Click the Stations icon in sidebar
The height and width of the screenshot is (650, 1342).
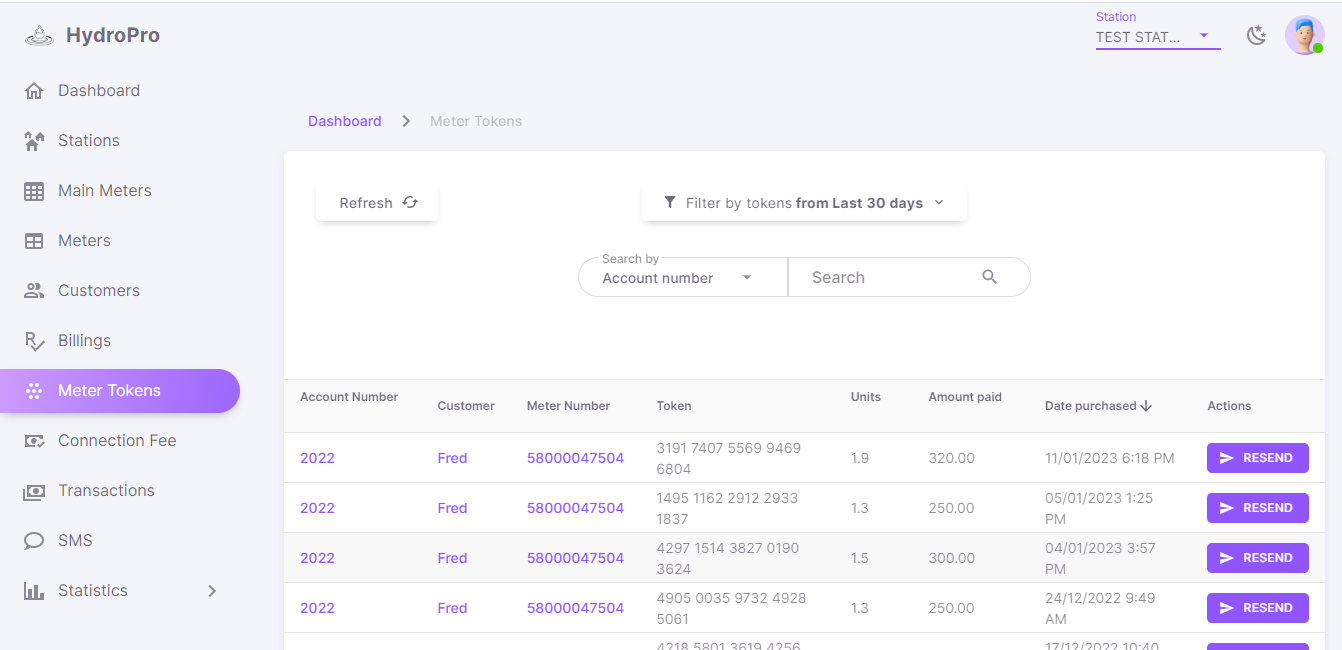(34, 141)
